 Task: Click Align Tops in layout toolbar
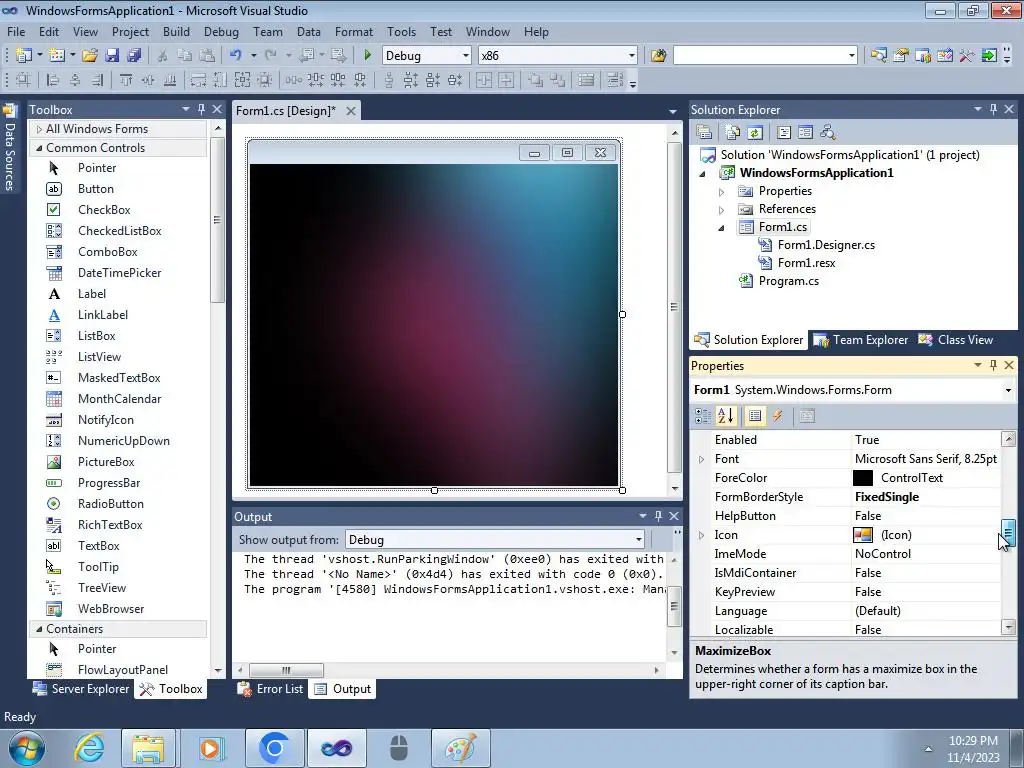point(126,80)
